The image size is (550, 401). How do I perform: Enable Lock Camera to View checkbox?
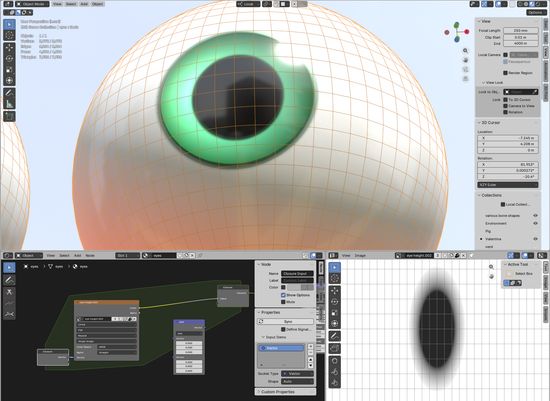(x=505, y=106)
